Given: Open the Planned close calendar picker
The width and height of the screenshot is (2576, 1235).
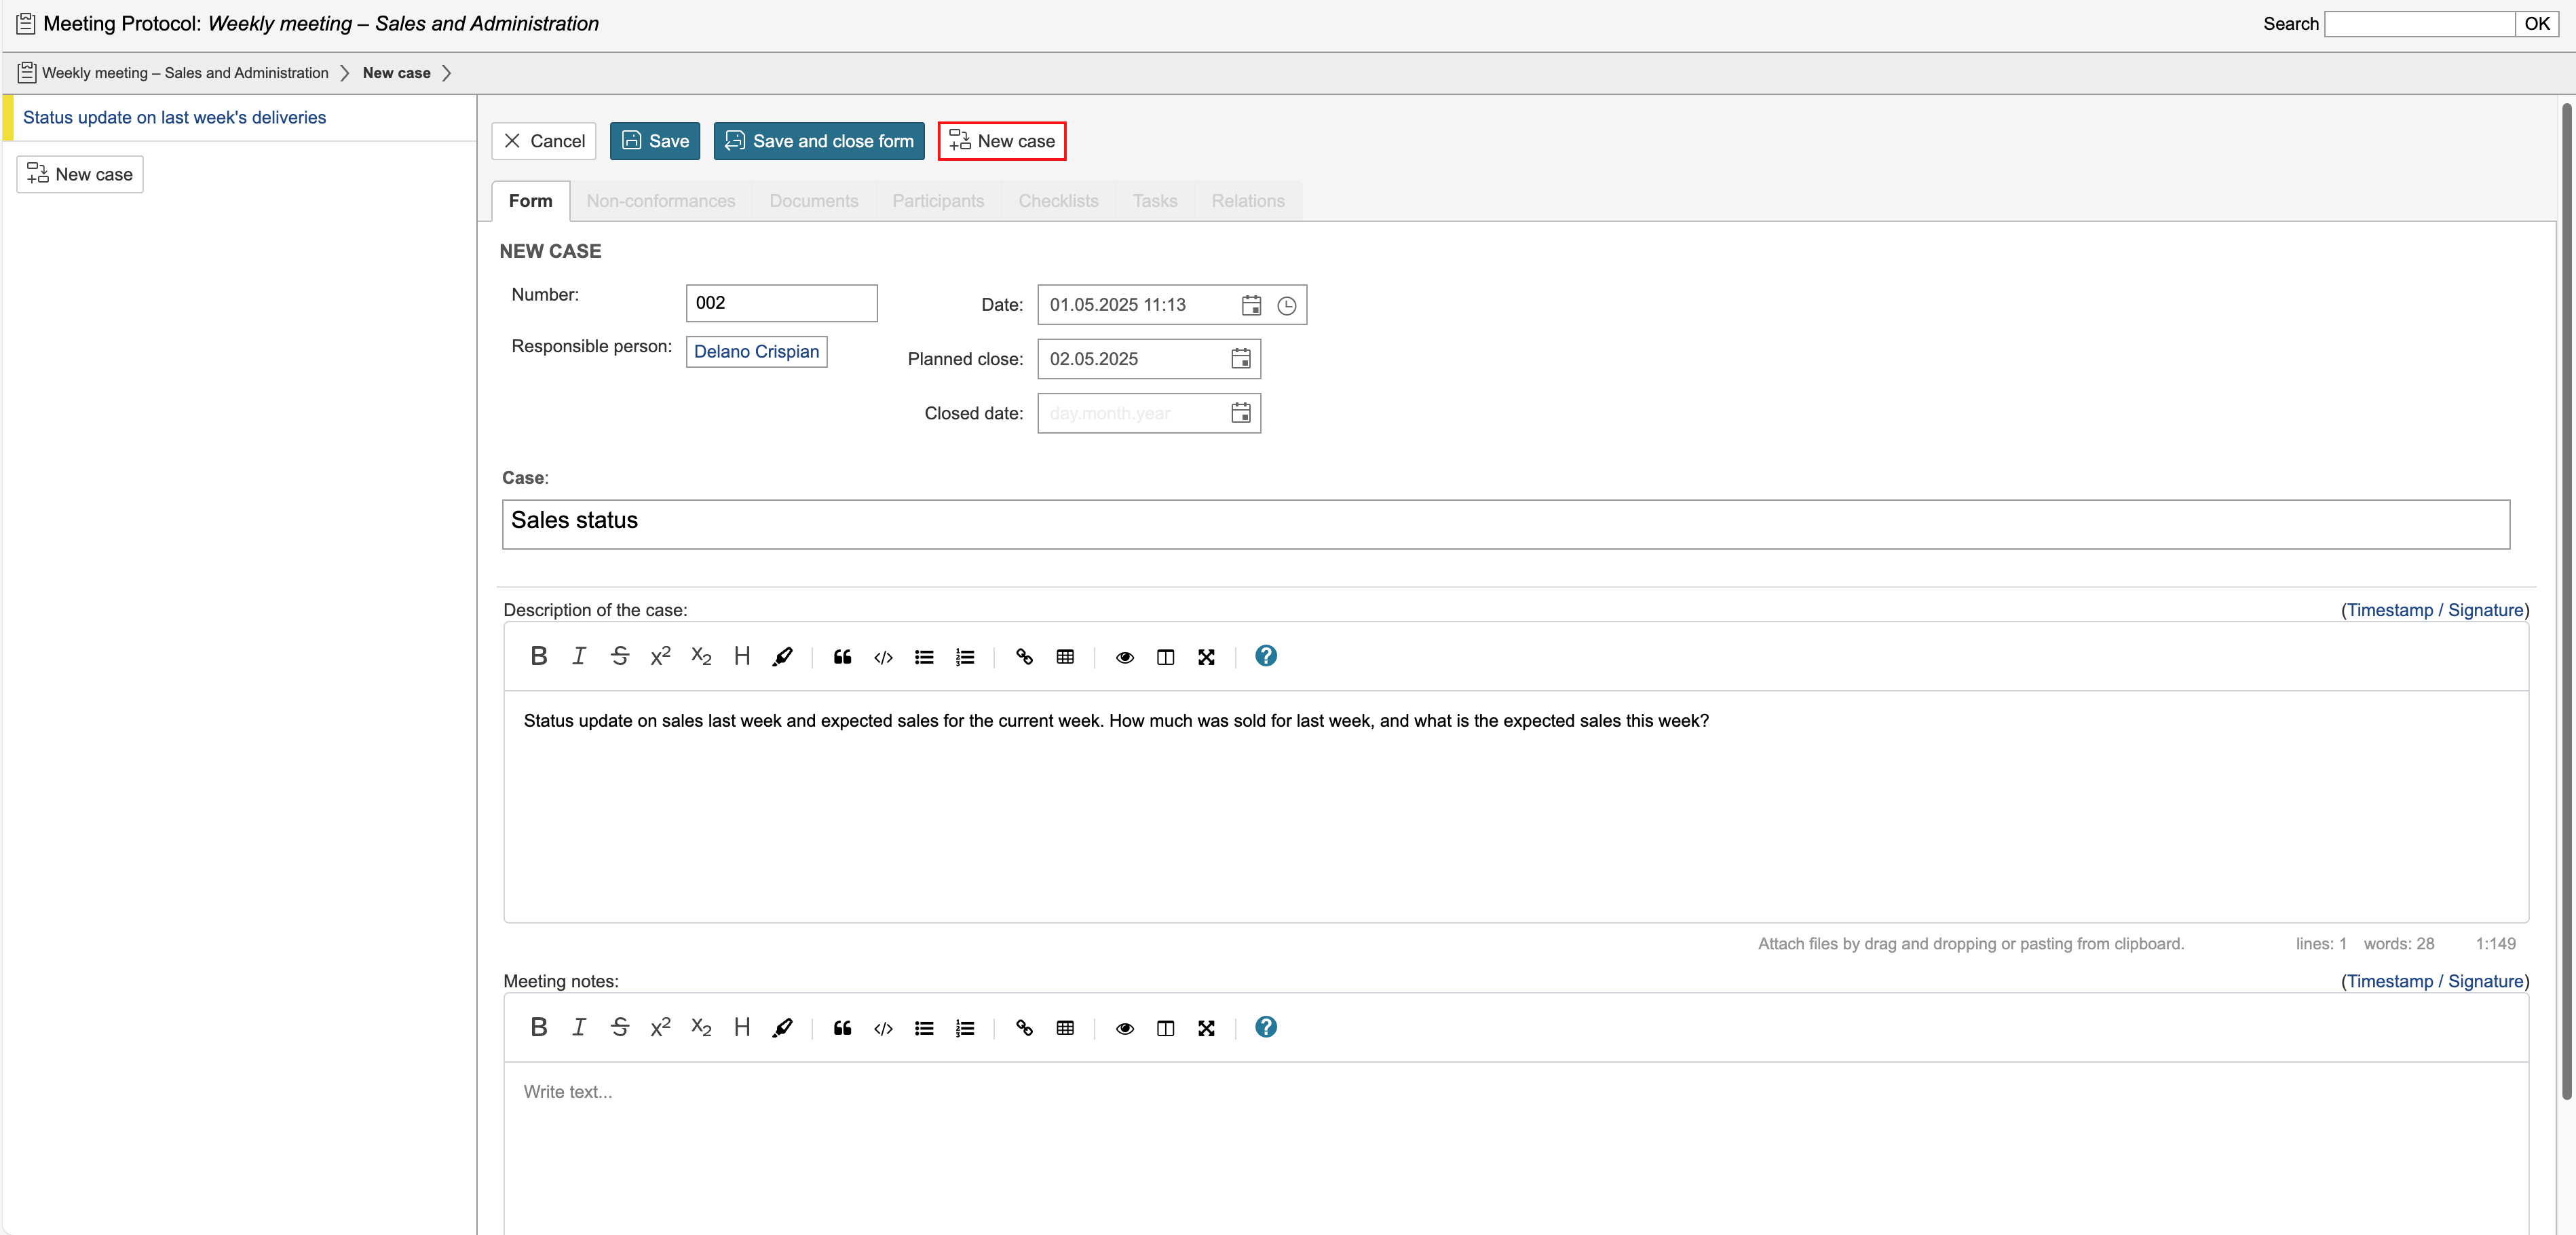Looking at the screenshot, I should 1240,359.
